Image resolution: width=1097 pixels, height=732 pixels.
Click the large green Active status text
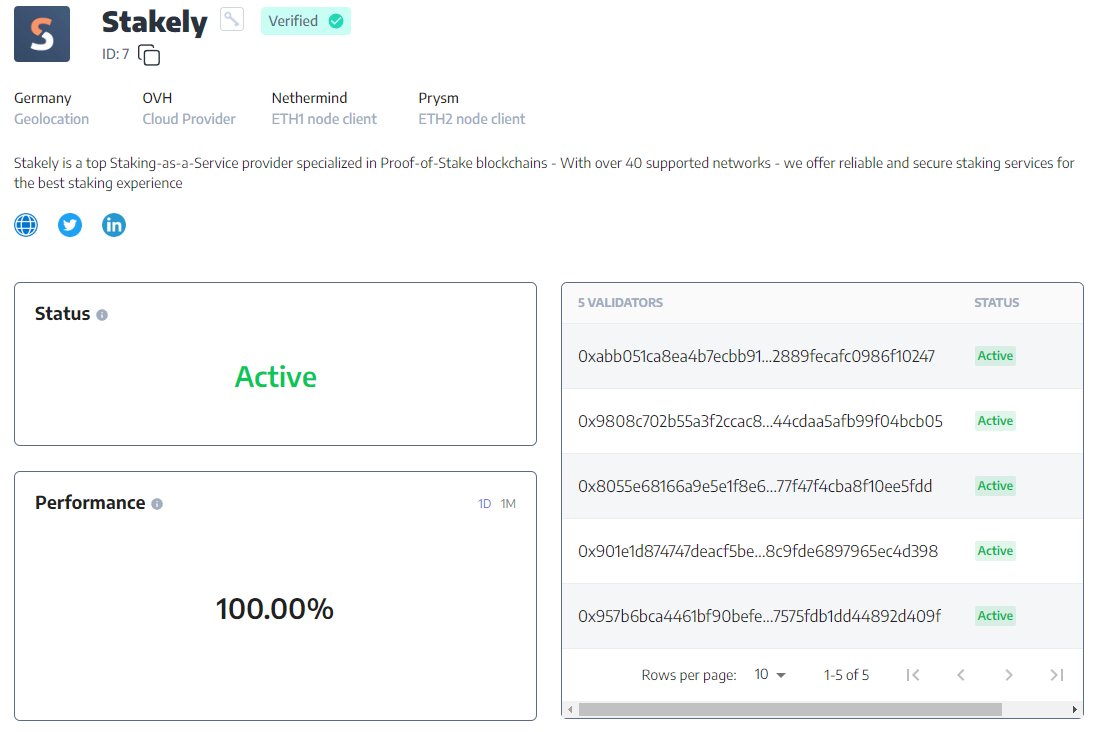276,376
